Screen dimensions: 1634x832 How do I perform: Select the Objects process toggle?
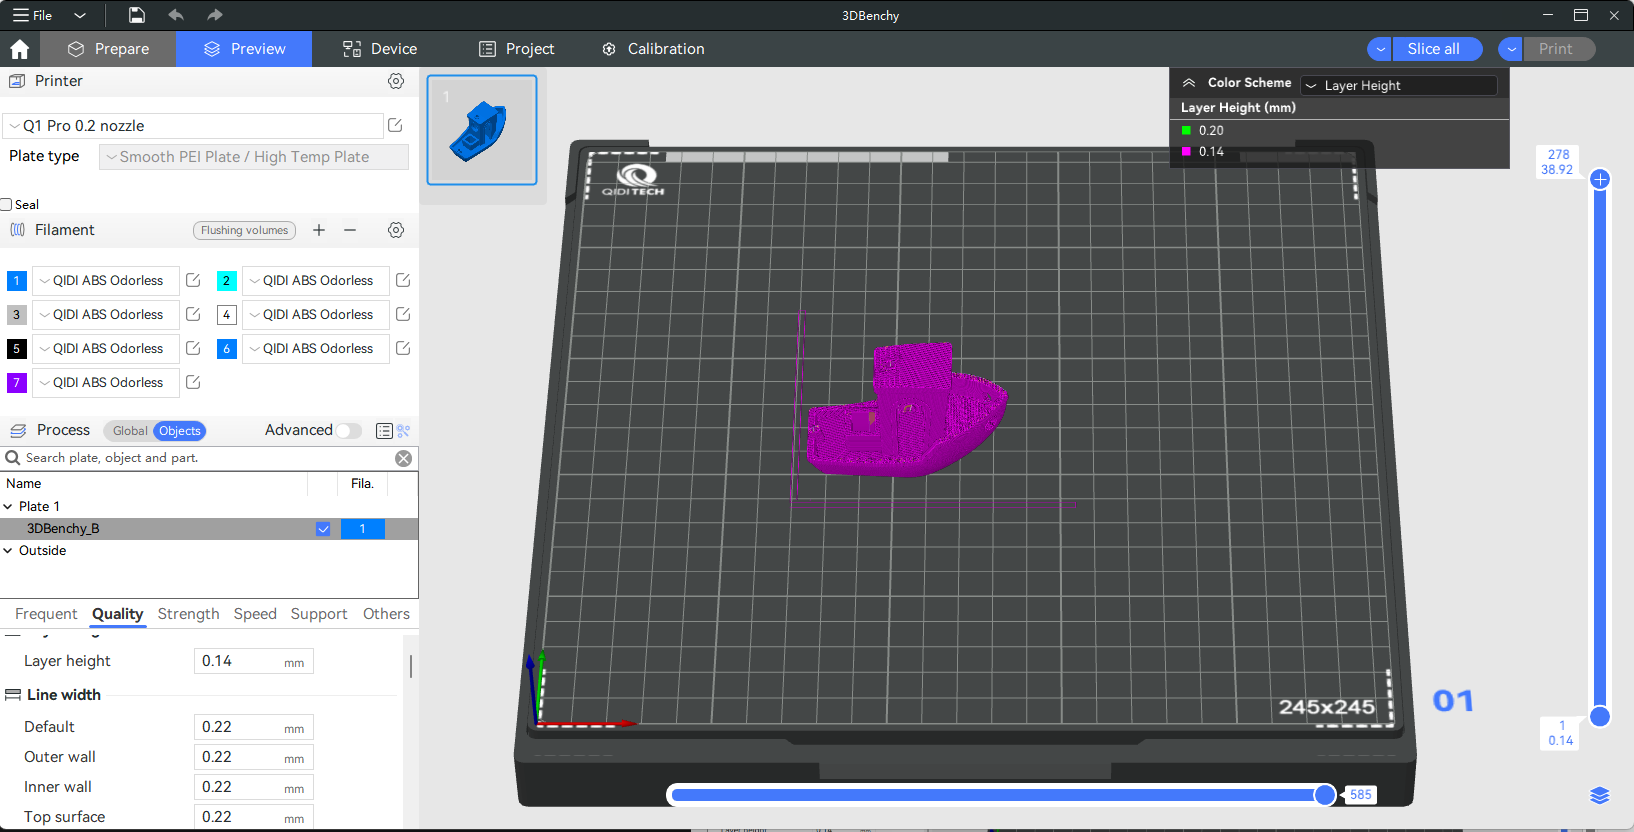coord(180,431)
